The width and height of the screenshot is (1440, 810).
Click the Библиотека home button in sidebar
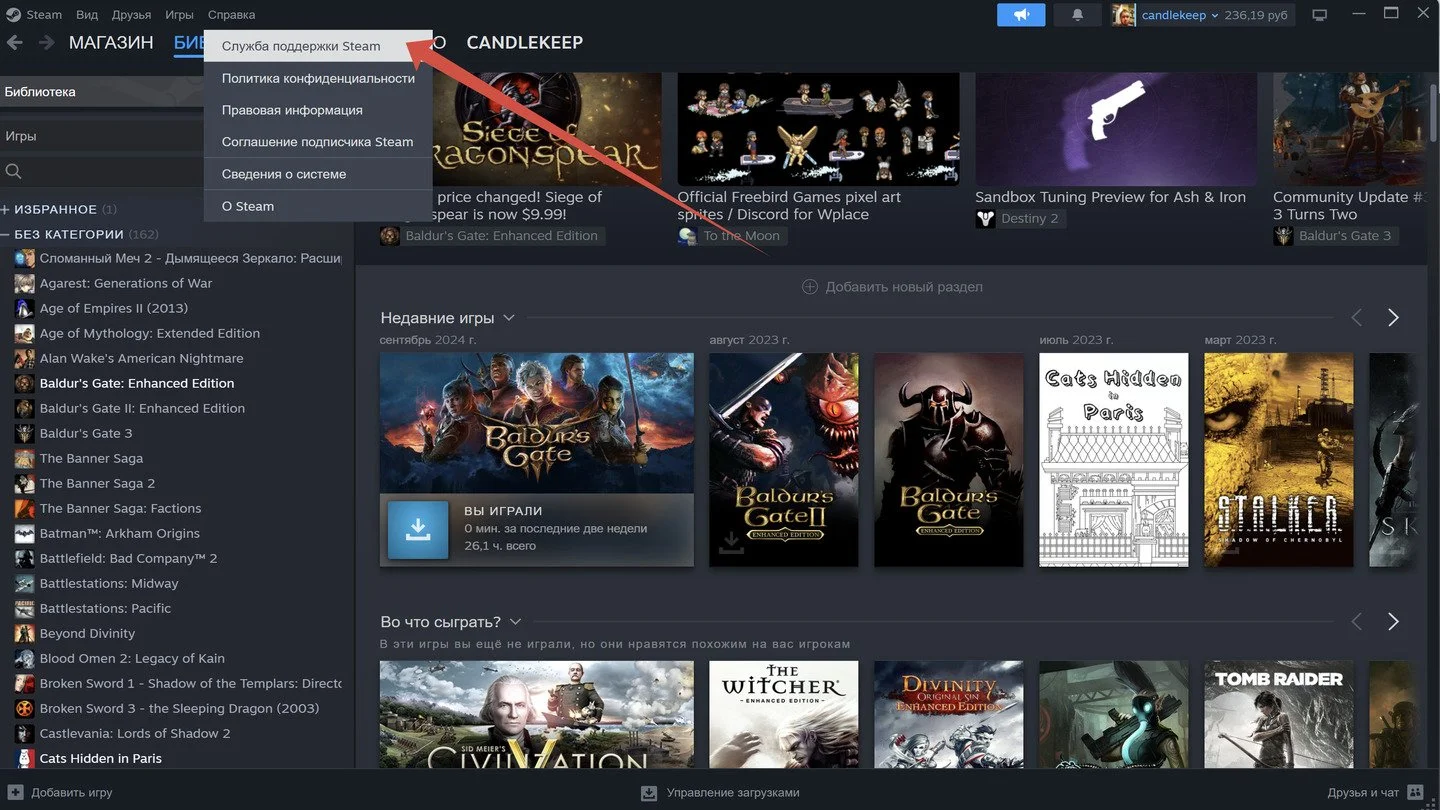tap(102, 92)
